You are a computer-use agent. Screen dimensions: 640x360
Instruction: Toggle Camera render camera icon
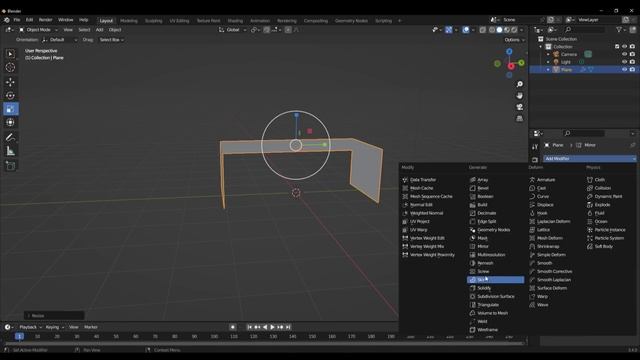632,54
